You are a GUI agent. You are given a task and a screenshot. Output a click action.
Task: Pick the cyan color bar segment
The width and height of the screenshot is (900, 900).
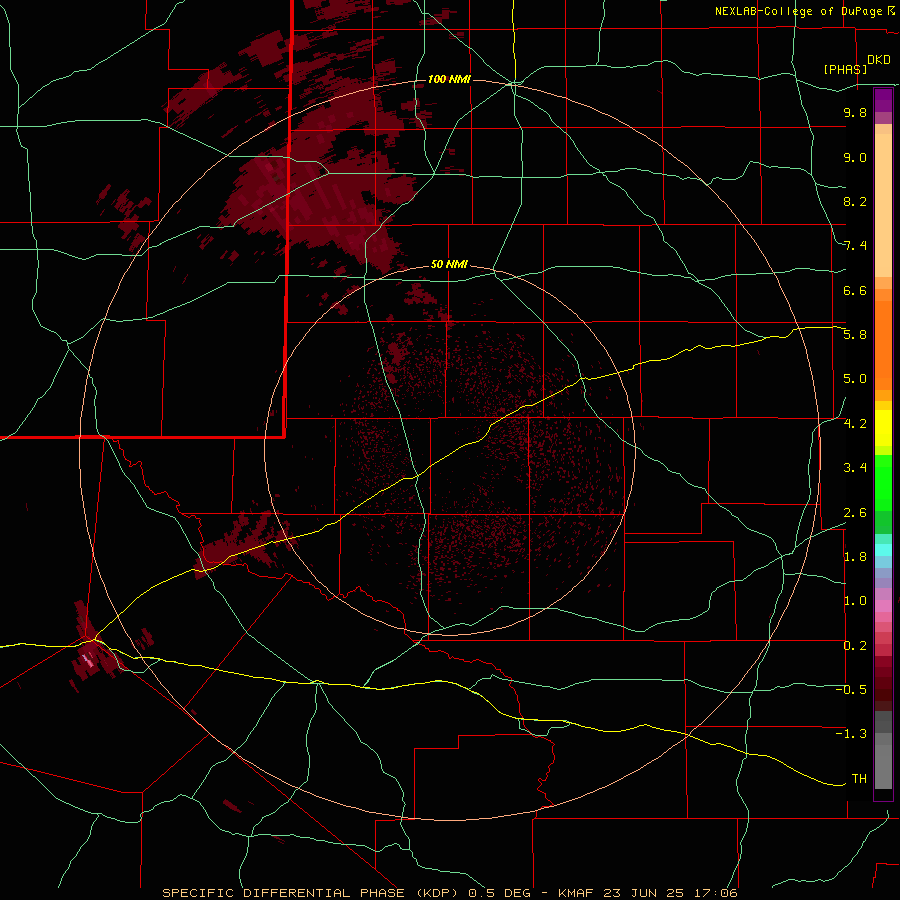883,550
